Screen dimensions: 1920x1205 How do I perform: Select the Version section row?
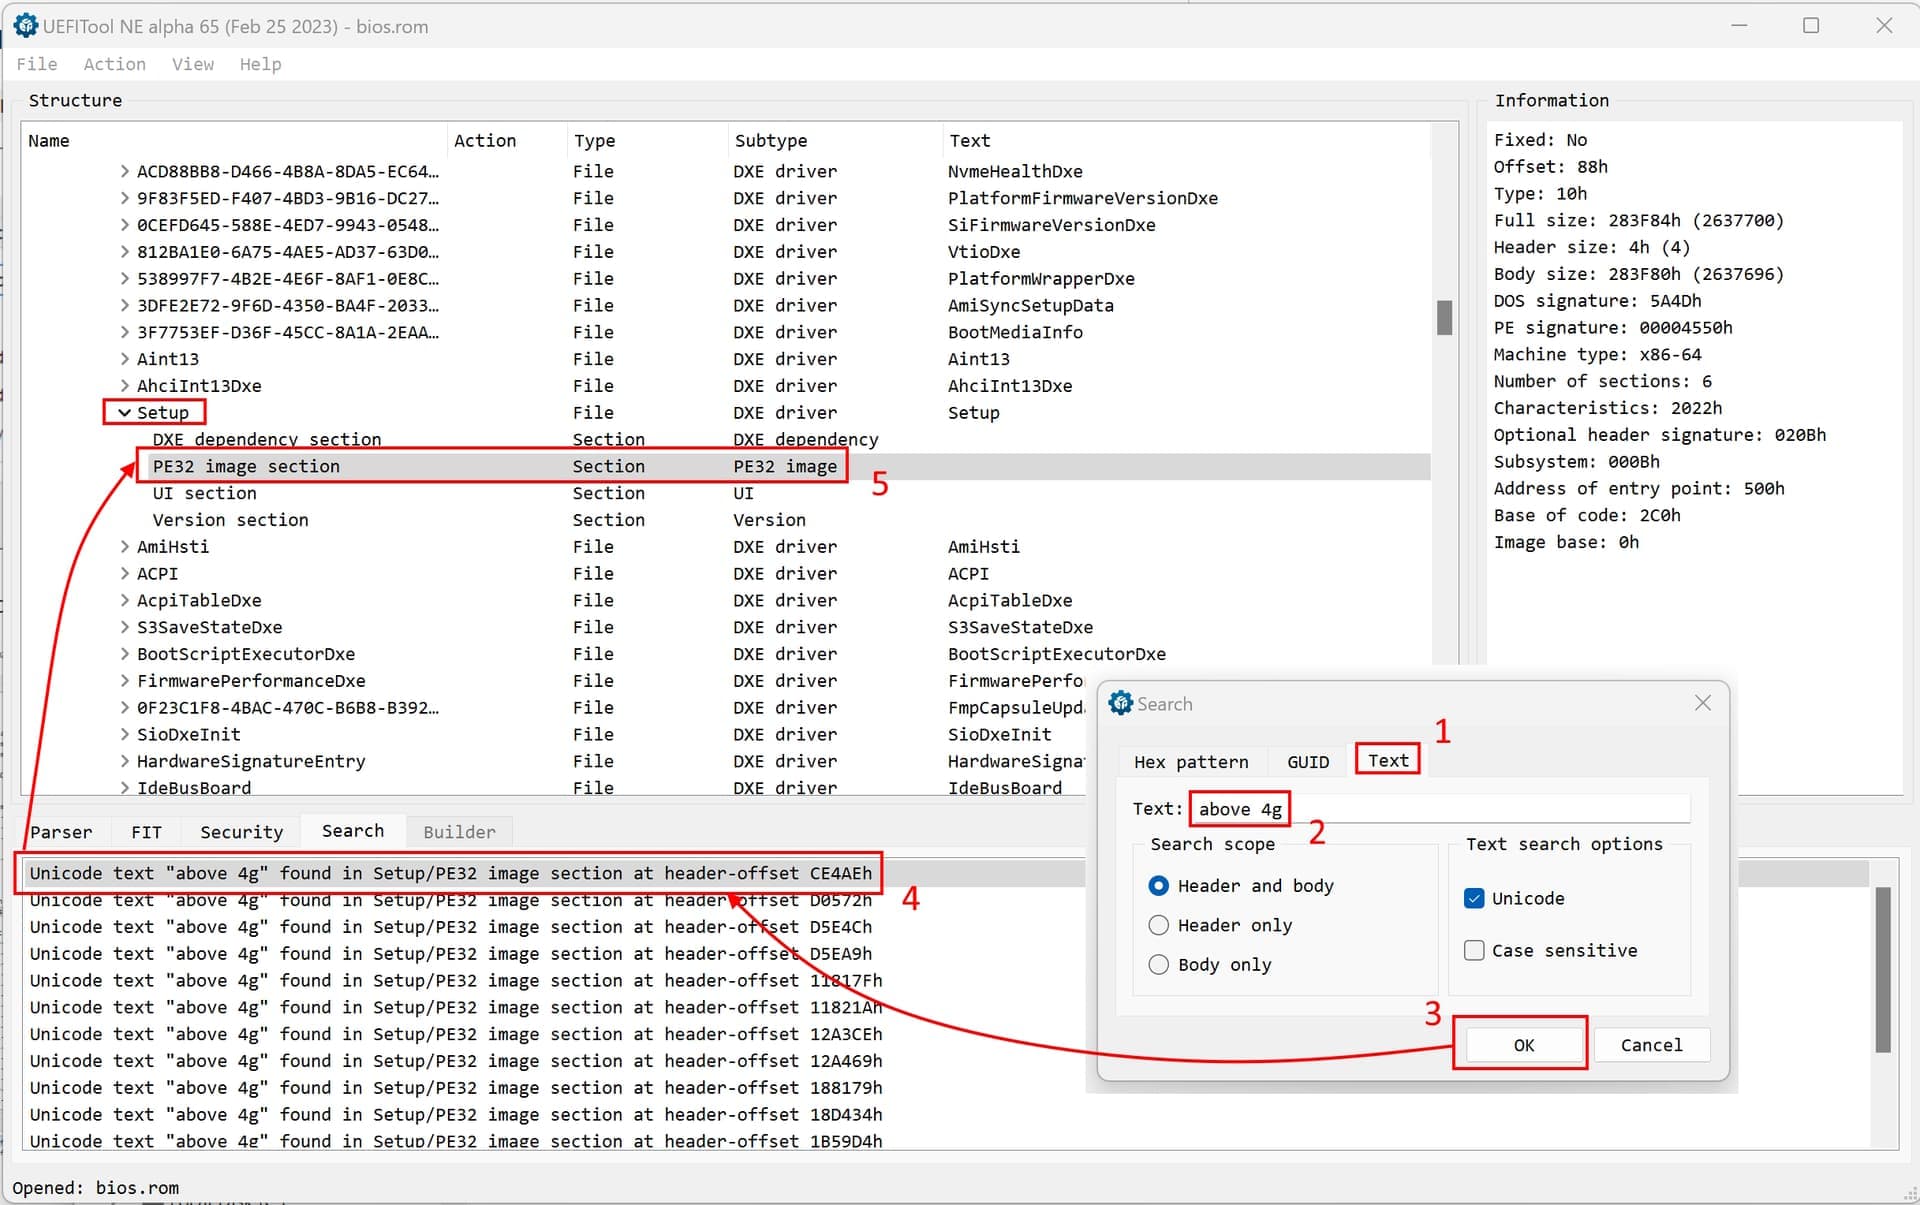coord(726,520)
